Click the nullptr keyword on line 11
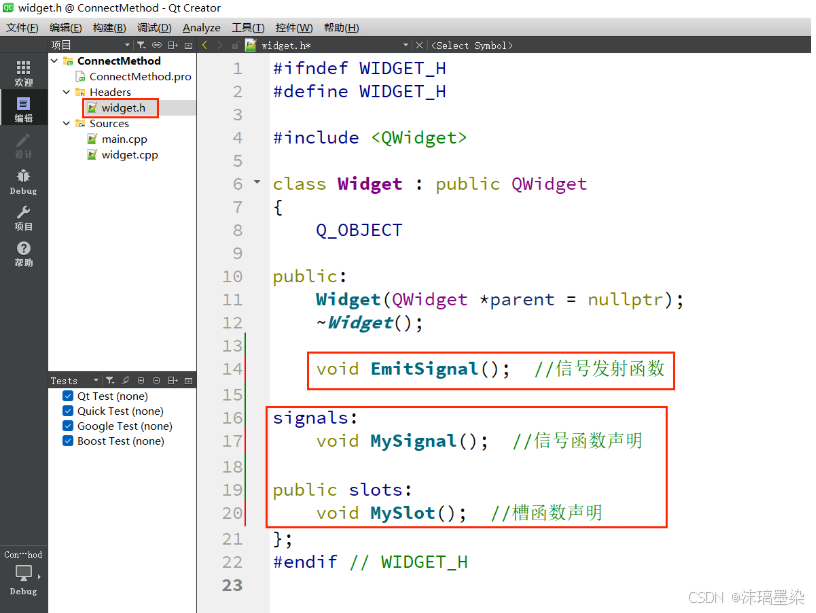The image size is (816, 613). click(625, 300)
